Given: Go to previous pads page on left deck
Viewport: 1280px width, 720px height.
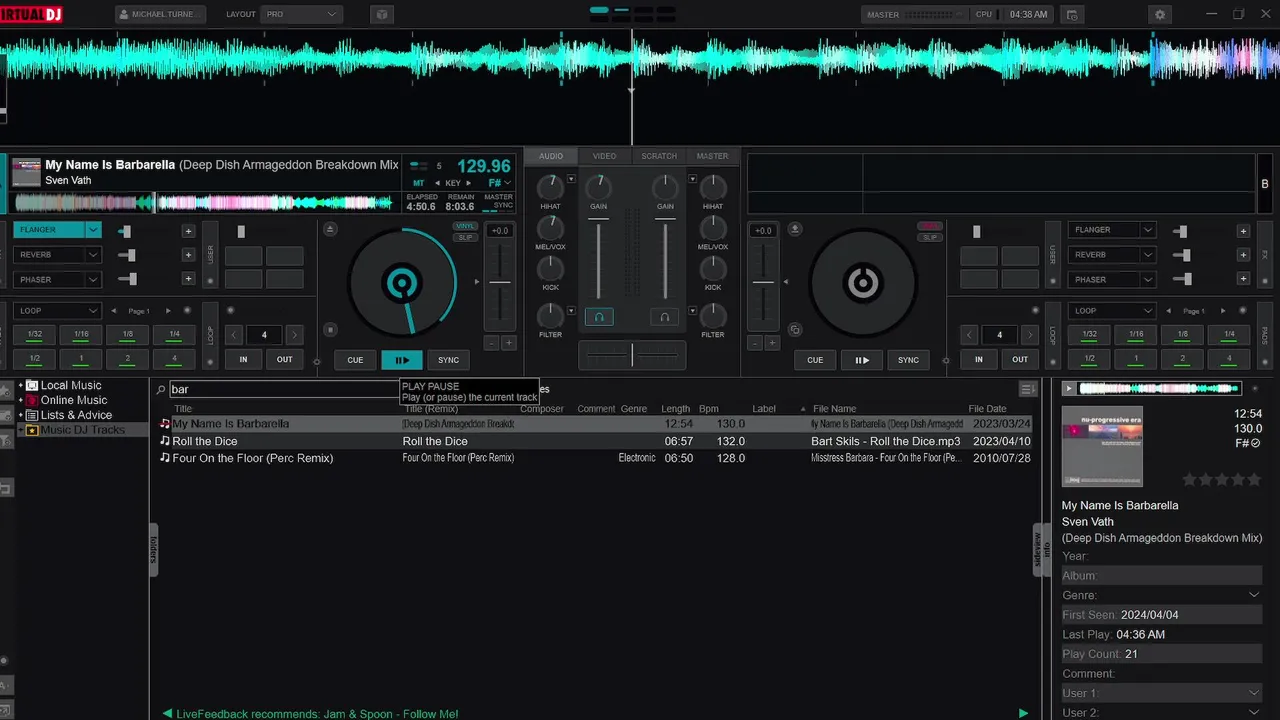Looking at the screenshot, I should coord(114,311).
